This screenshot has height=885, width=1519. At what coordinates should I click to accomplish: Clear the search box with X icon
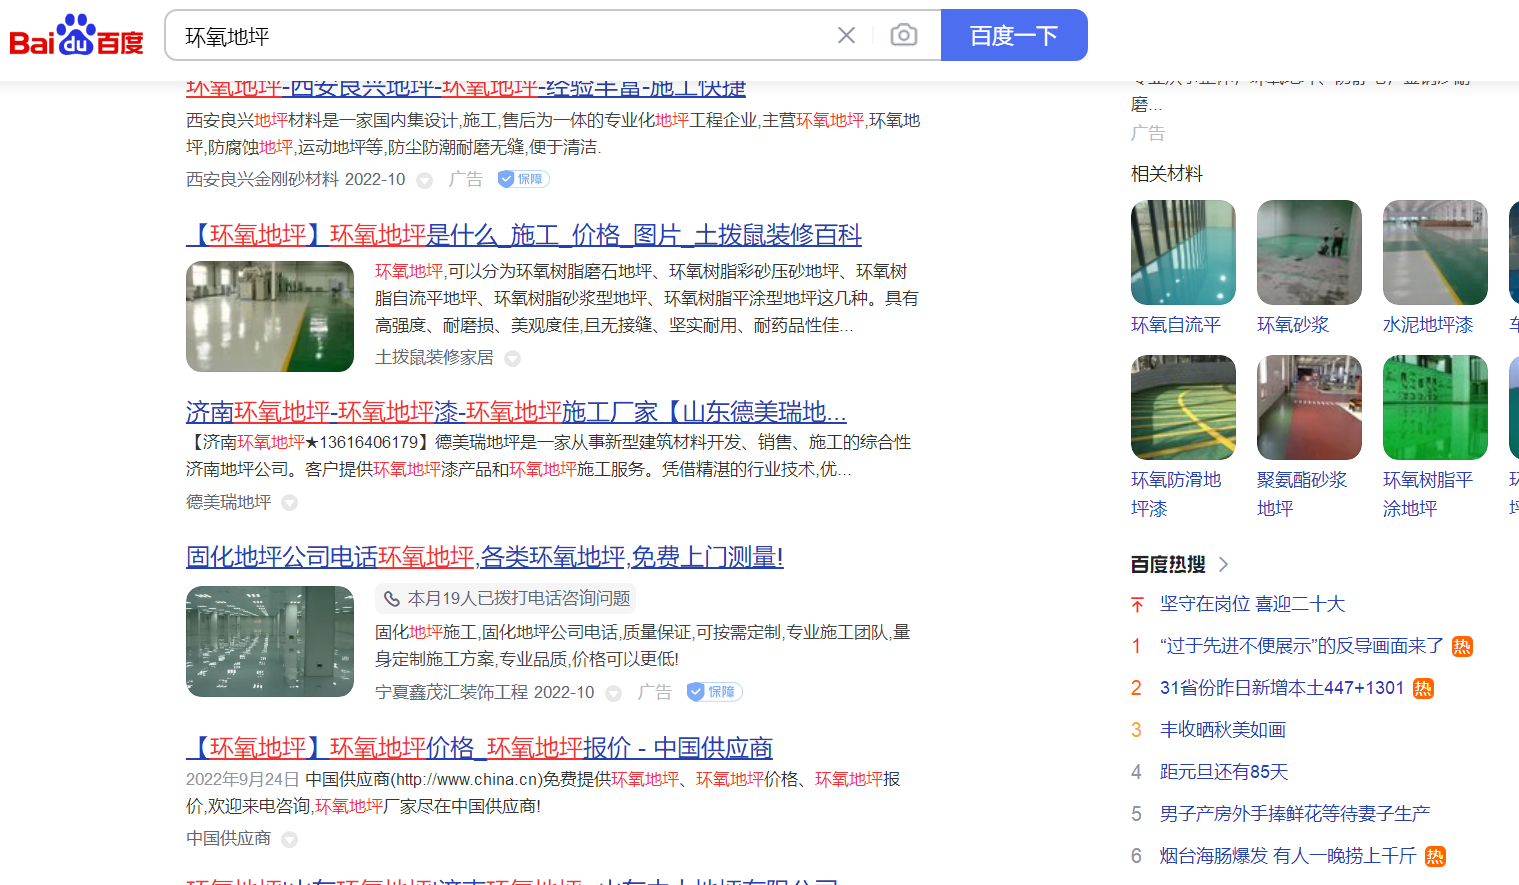tap(846, 36)
